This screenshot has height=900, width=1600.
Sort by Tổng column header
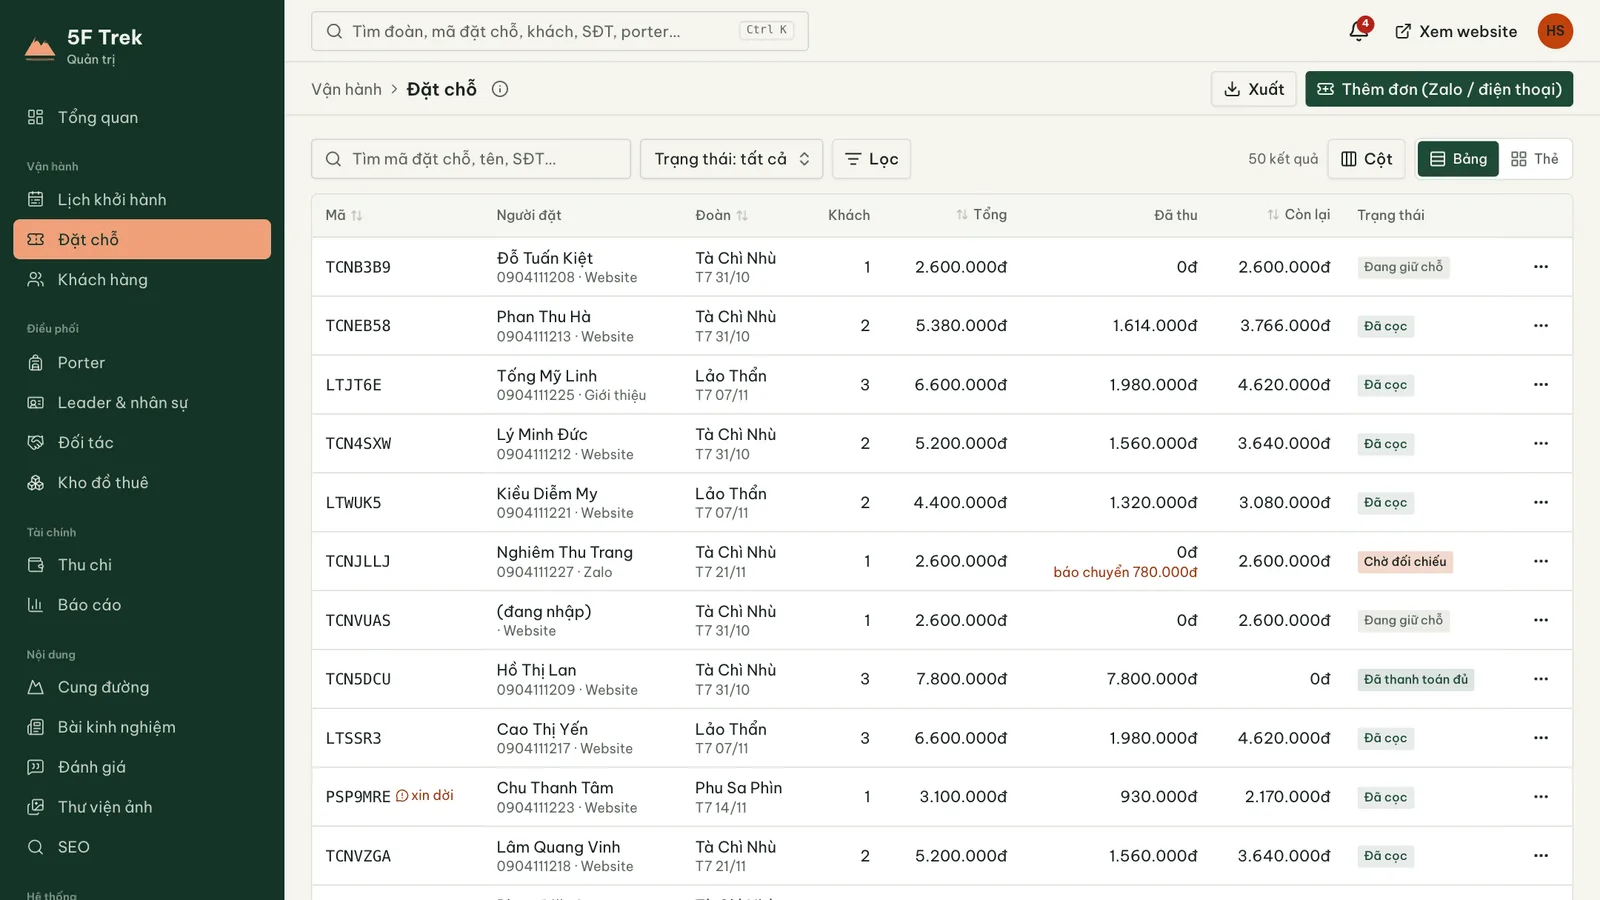981,215
